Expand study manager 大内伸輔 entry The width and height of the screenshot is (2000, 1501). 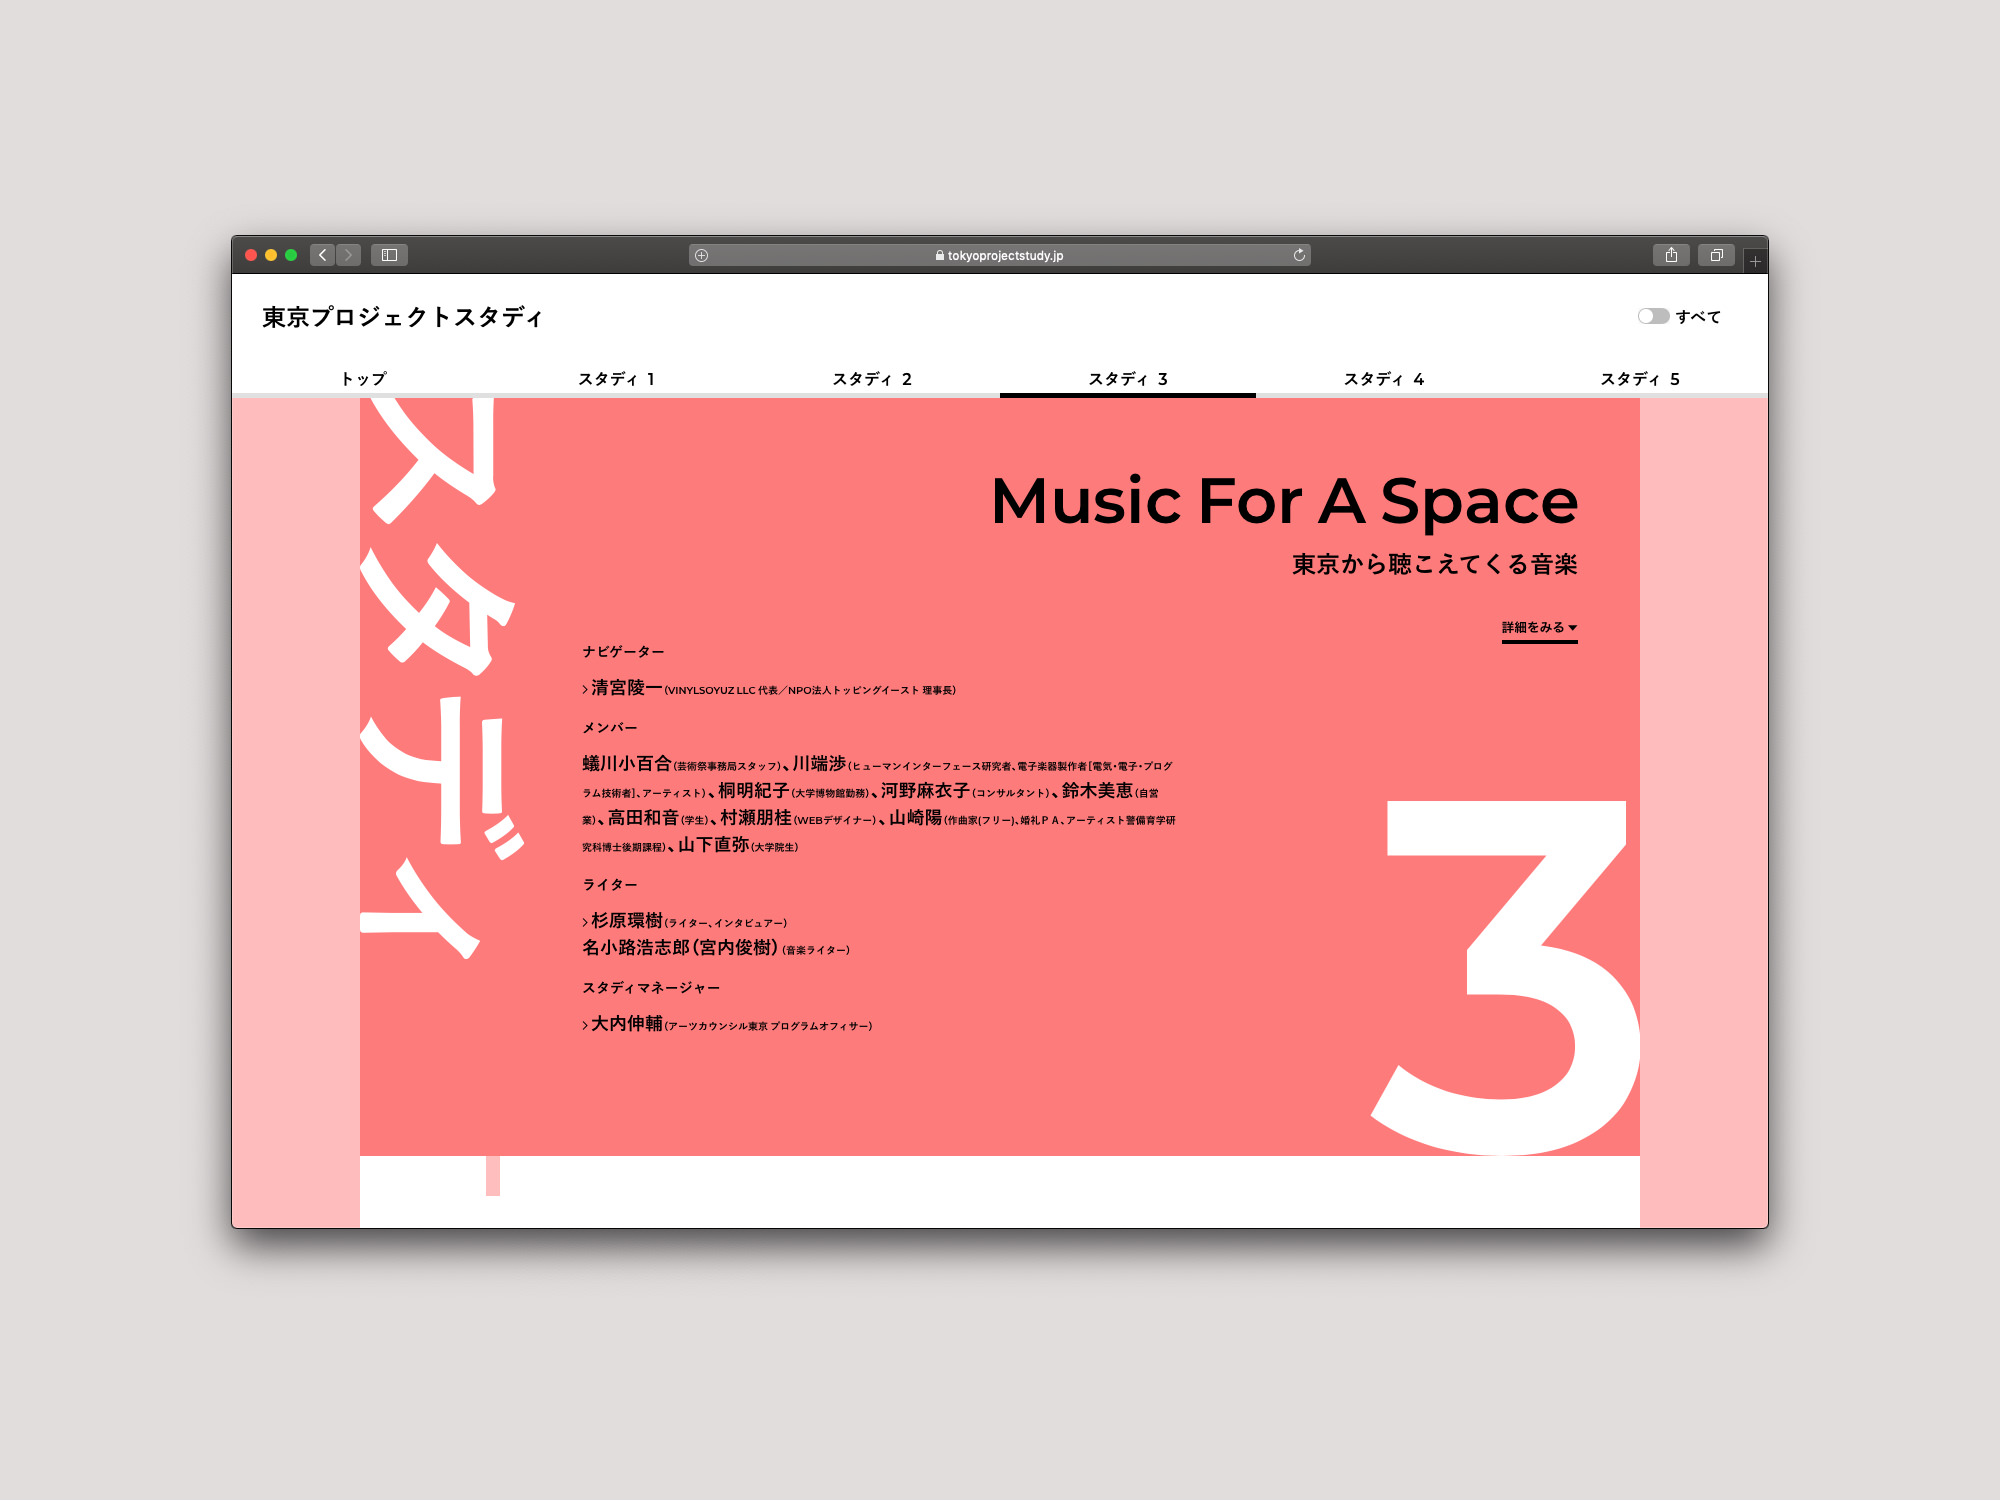[x=627, y=1024]
